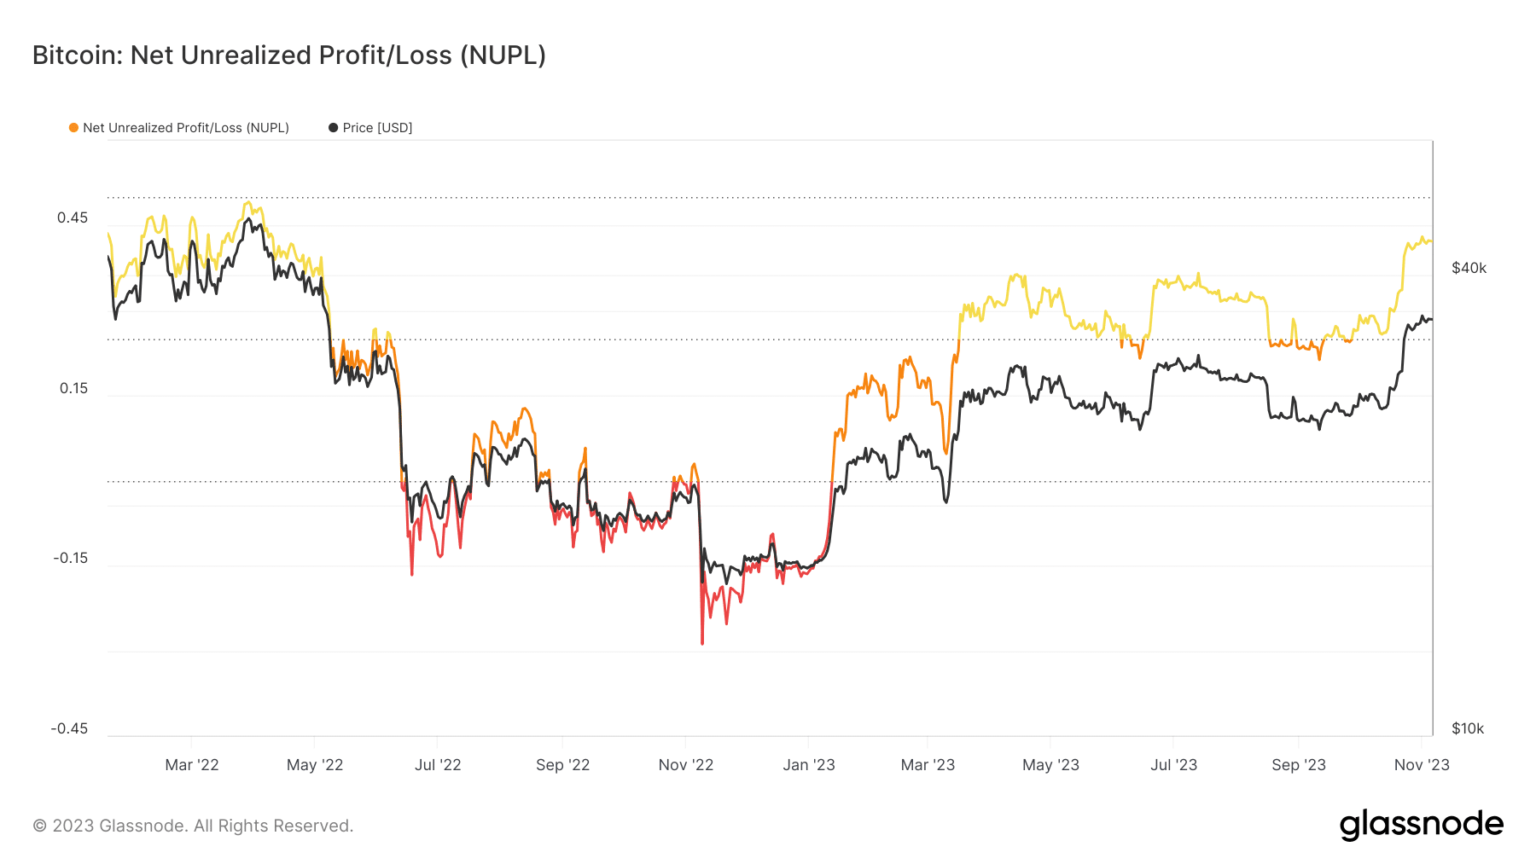Click the chart title Bitcoin NUPL

[289, 55]
